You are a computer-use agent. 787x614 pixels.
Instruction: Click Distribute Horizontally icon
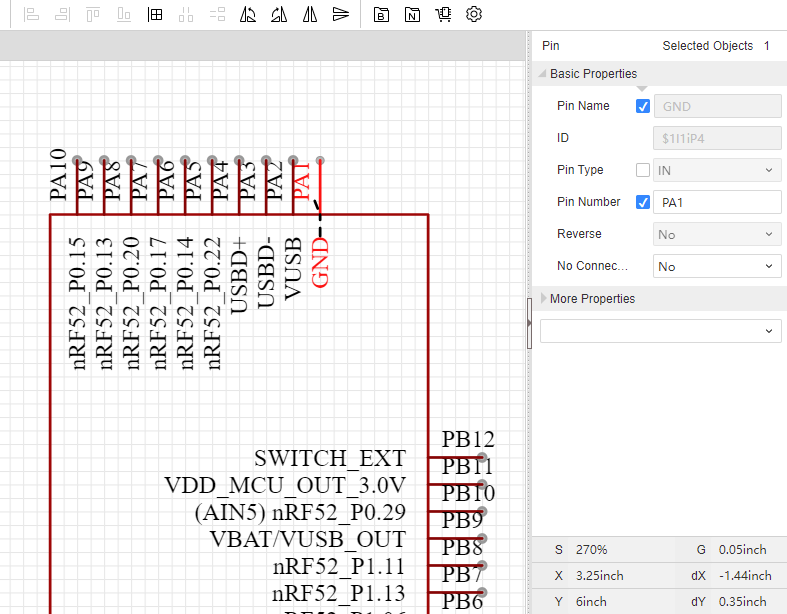[x=186, y=15]
